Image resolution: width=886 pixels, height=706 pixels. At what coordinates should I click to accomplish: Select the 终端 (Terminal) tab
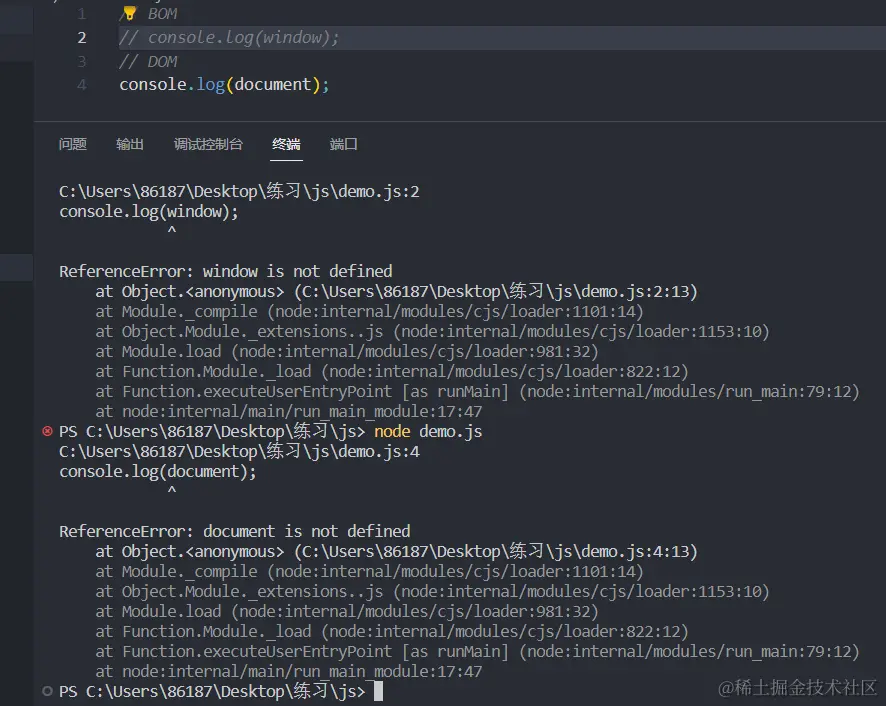pos(286,144)
